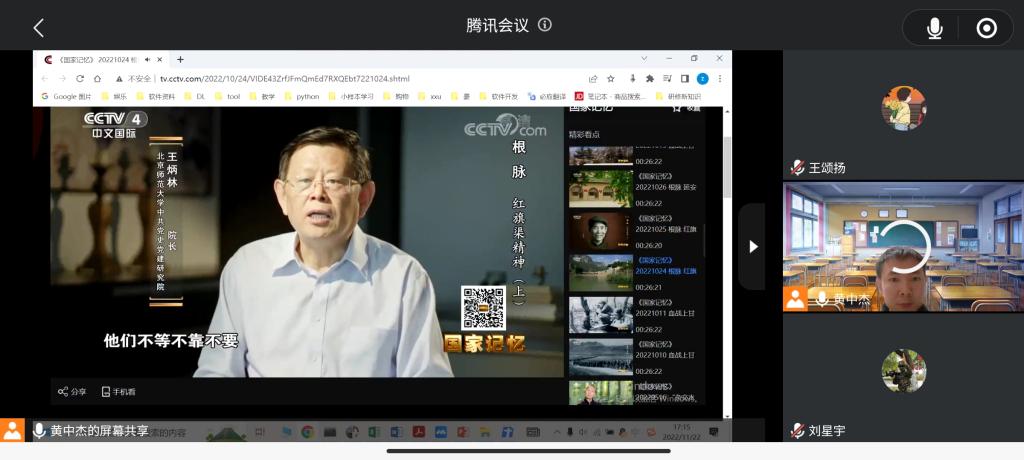This screenshot has width=1024, height=460.
Task: Open the Extensions puzzle icon
Action: tap(650, 78)
